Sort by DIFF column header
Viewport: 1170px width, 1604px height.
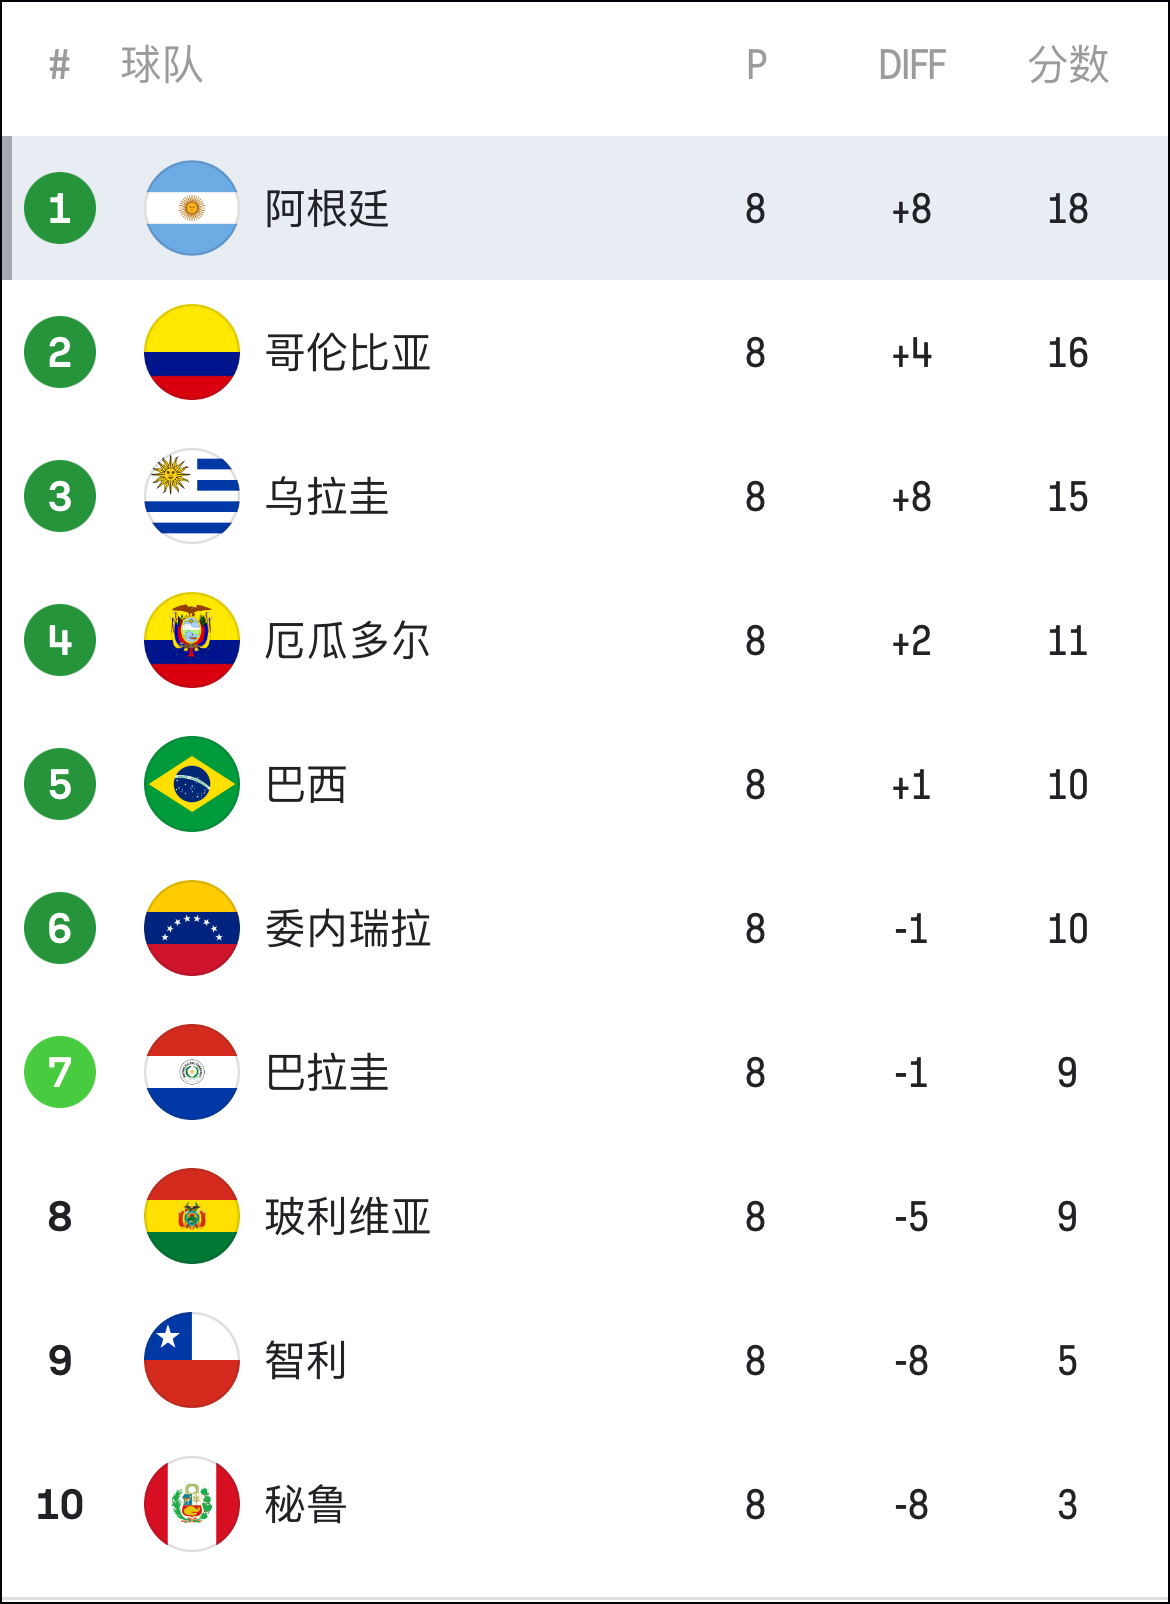click(x=911, y=65)
